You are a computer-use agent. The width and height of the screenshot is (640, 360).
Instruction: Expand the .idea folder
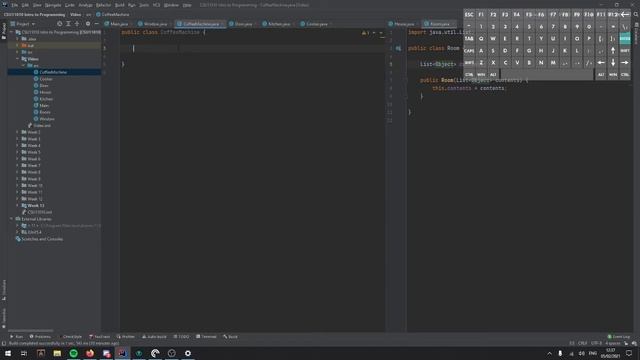click(x=17, y=39)
